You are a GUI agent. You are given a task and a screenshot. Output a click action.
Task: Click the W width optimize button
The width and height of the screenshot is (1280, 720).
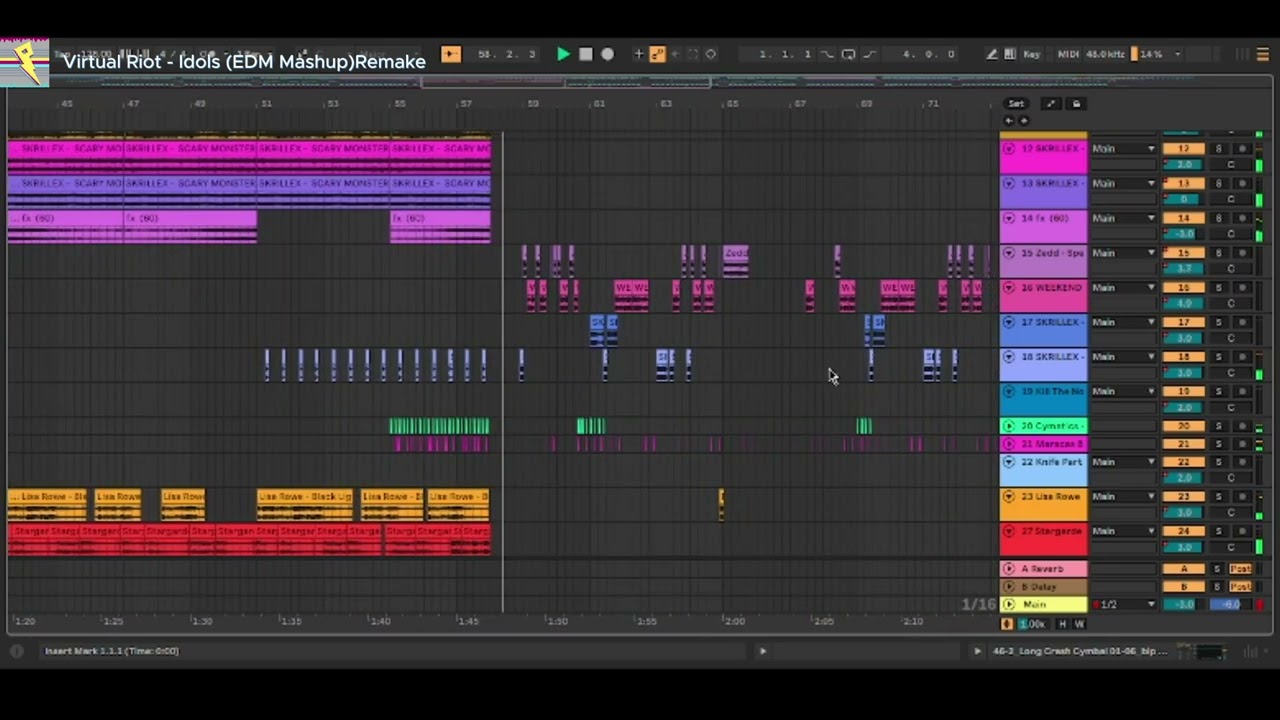pyautogui.click(x=1079, y=624)
